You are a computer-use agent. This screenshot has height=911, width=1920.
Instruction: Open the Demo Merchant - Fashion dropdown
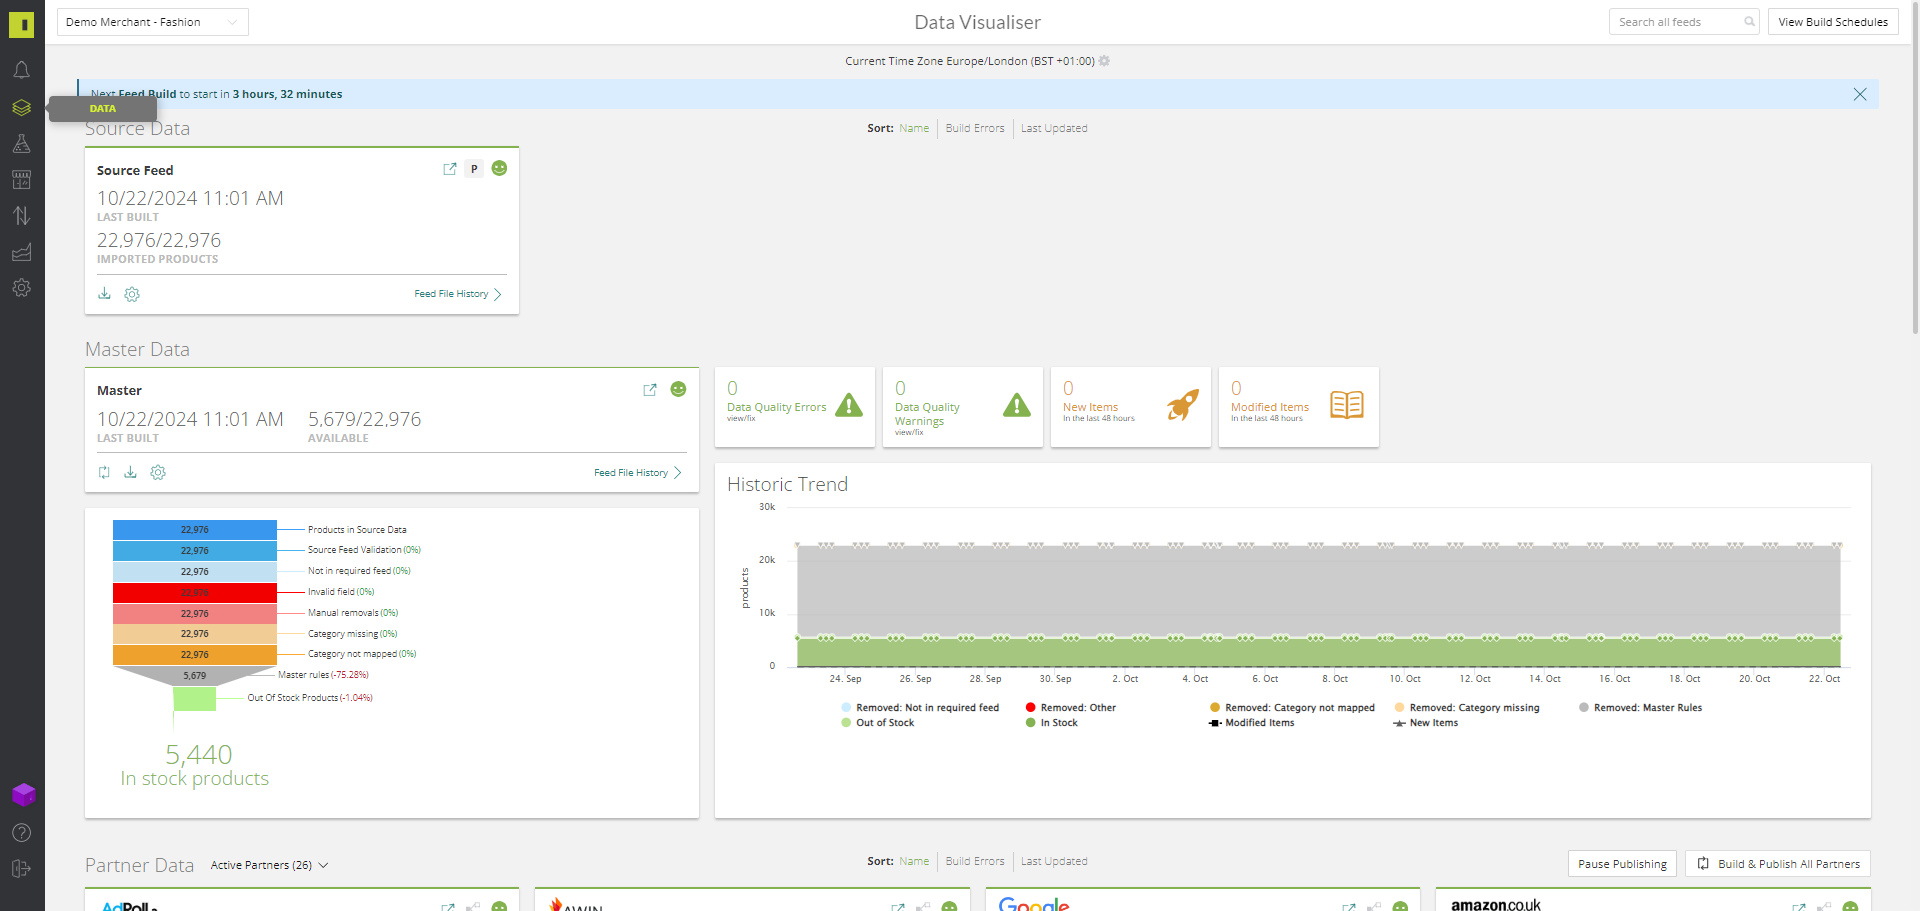(x=152, y=22)
